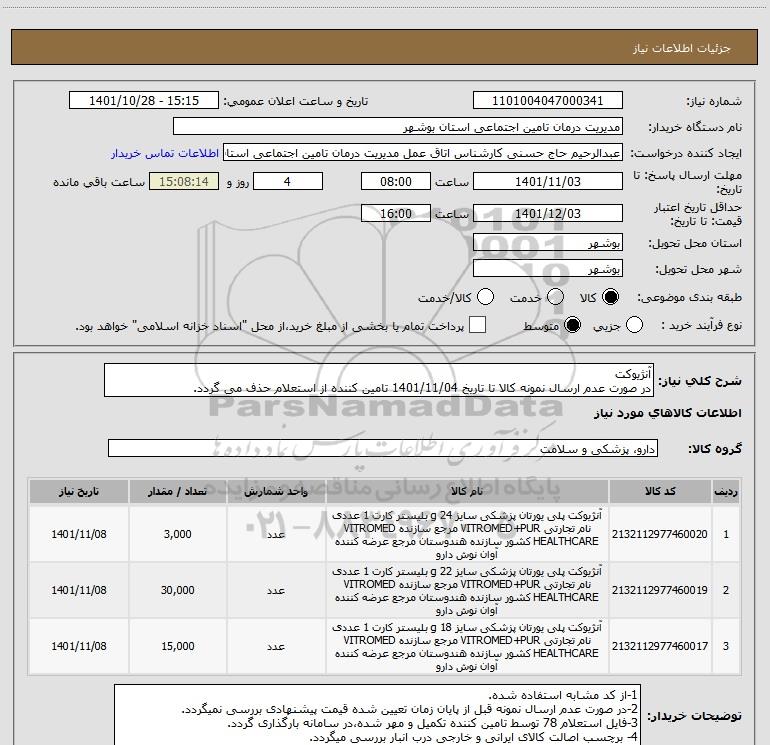Click size 24 g angiocath product name
Image resolution: width=770 pixels, height=745 pixels.
click(x=467, y=534)
